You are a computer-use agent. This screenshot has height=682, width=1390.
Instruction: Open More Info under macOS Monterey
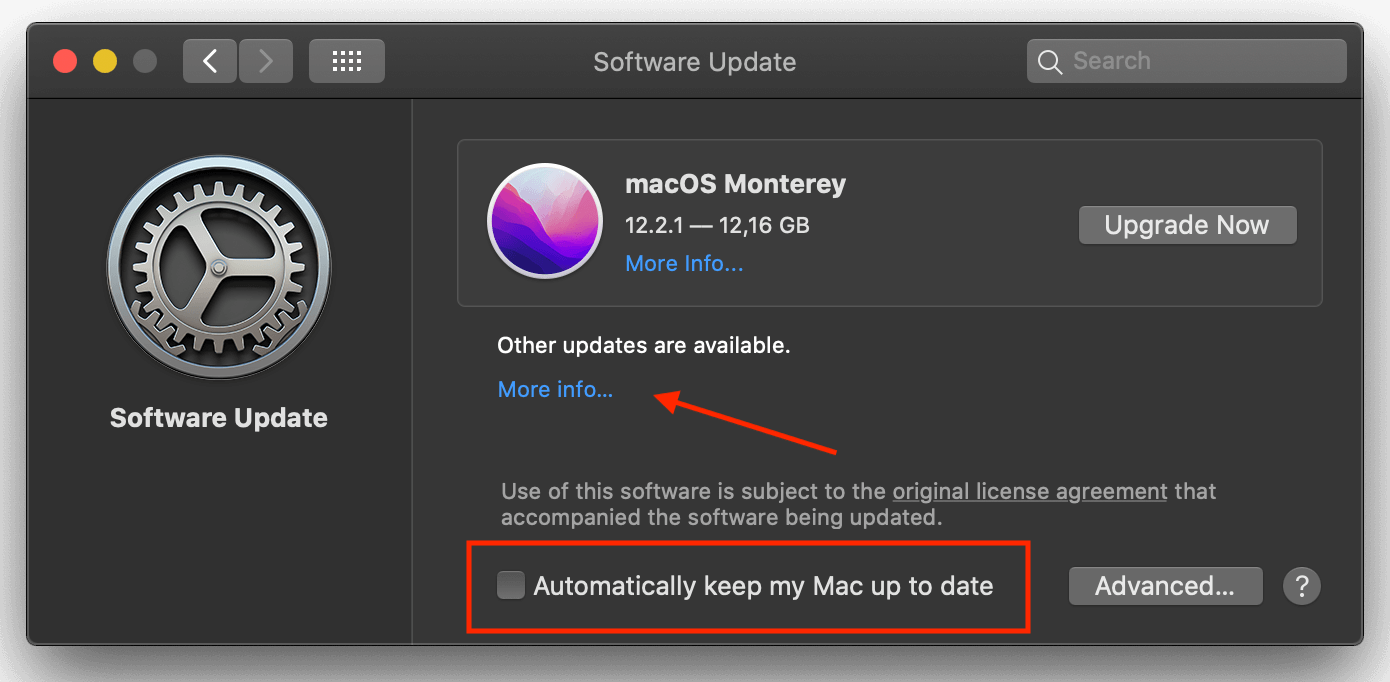[684, 264]
